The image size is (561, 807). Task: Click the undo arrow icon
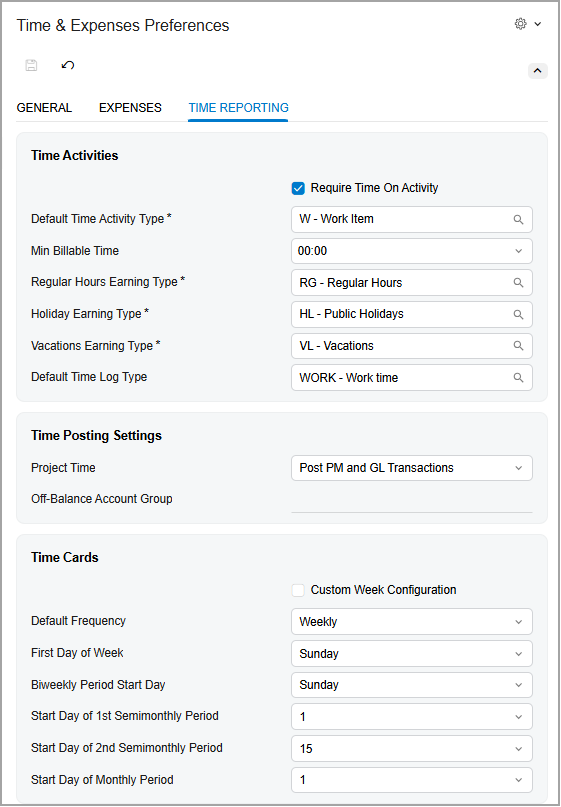click(67, 65)
